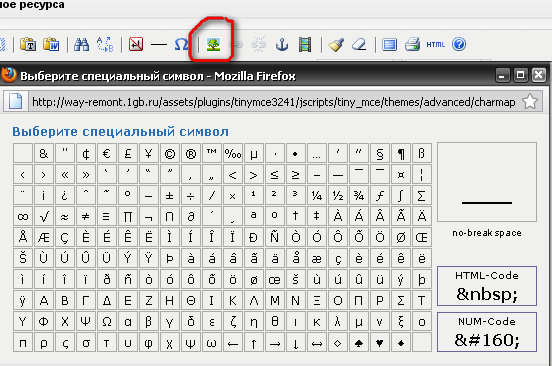Click the Insert Link chain icon
Image resolution: width=552 pixels, height=366 pixels.
click(x=236, y=44)
